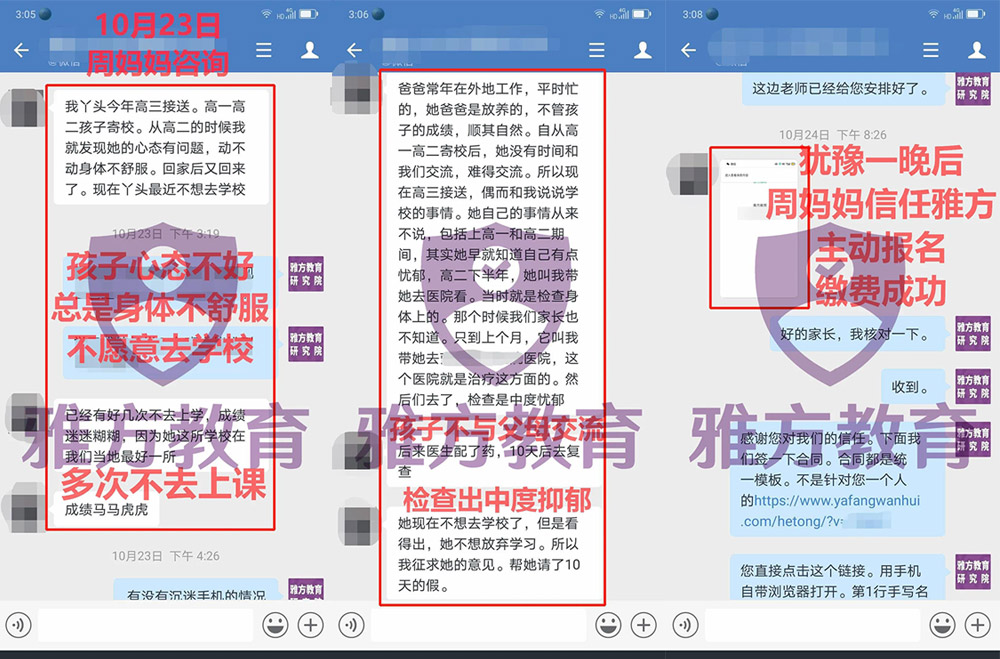Open the contact profile icon in the middle chat
1000x659 pixels.
(x=642, y=50)
